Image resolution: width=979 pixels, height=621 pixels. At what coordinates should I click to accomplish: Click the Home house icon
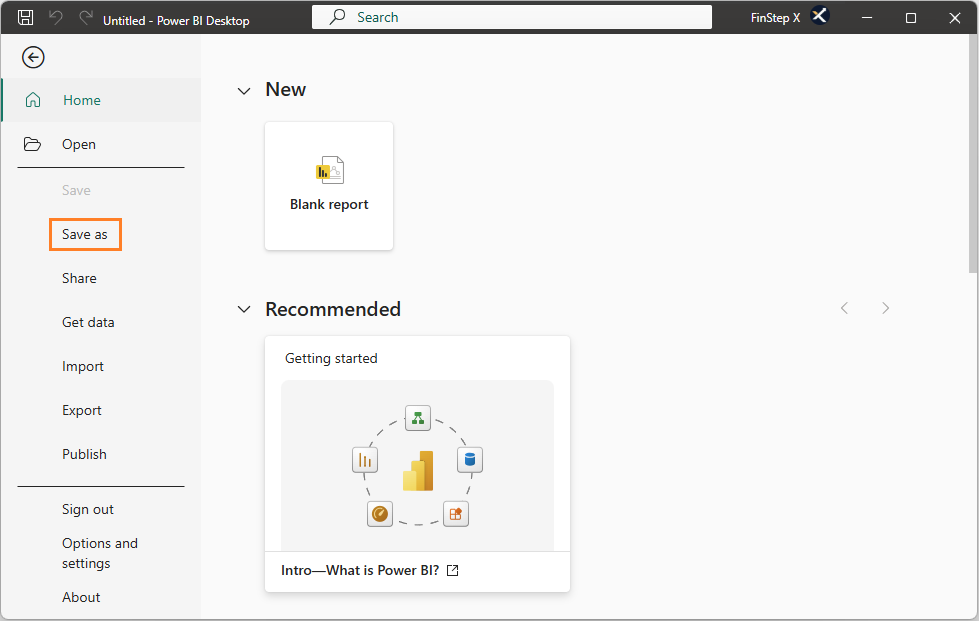[33, 100]
